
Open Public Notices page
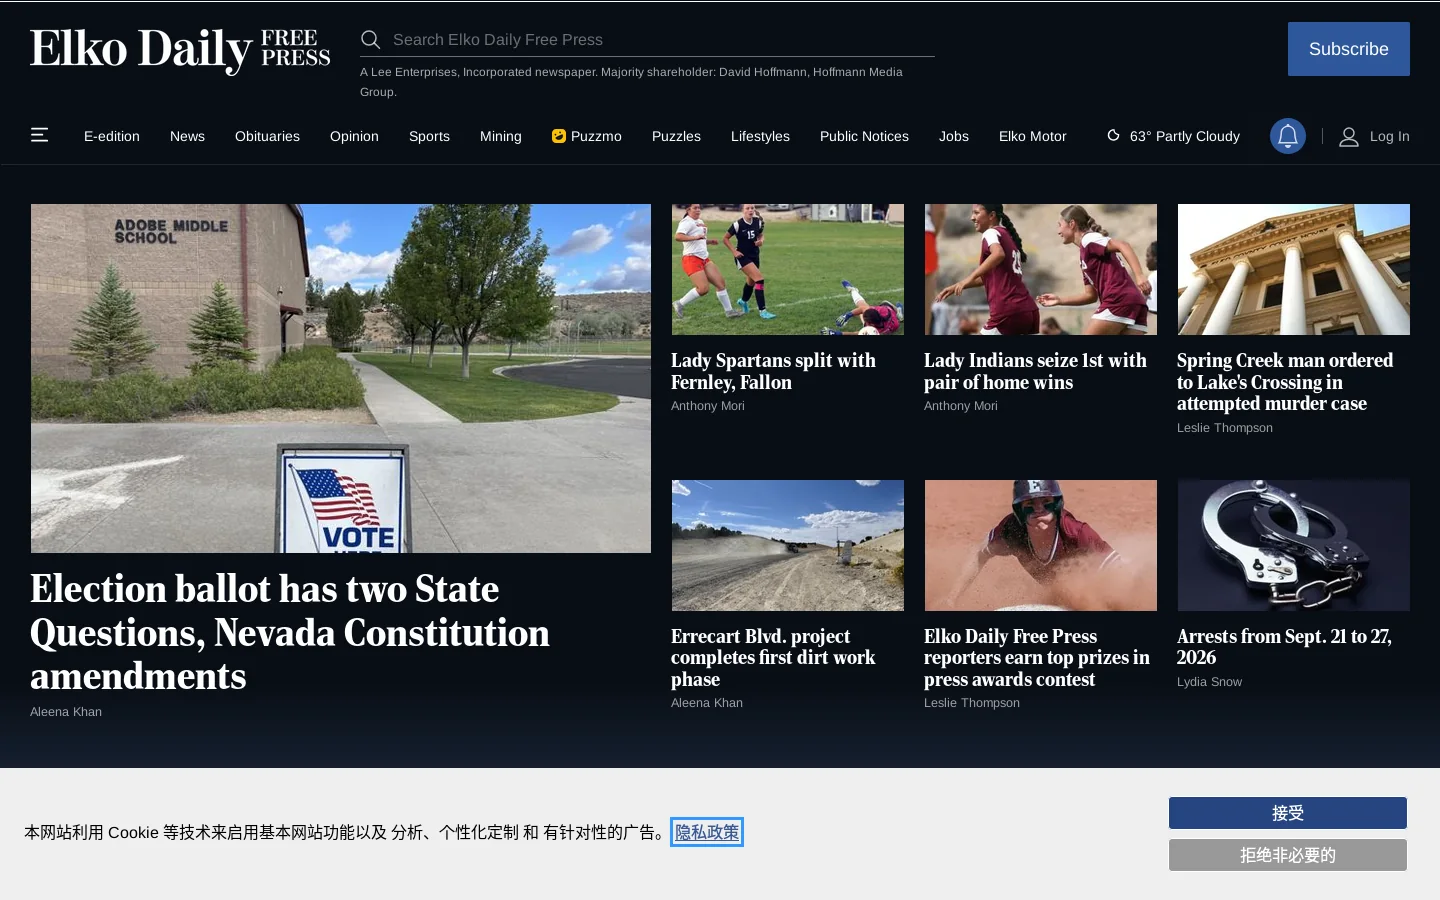click(x=864, y=136)
